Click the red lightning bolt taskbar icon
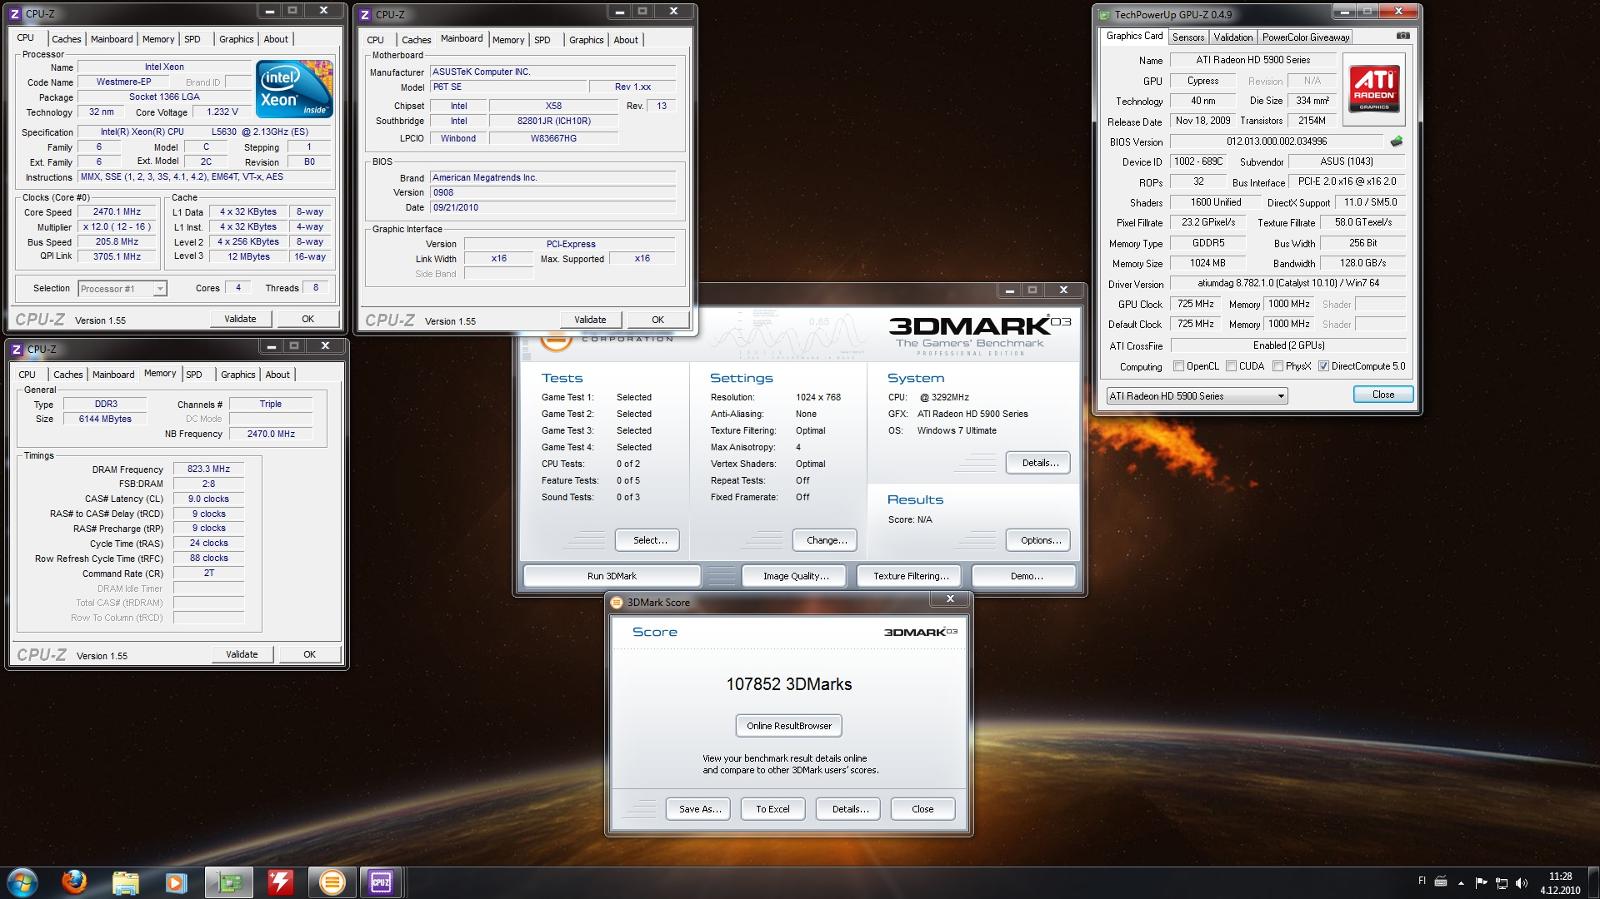 (x=280, y=882)
